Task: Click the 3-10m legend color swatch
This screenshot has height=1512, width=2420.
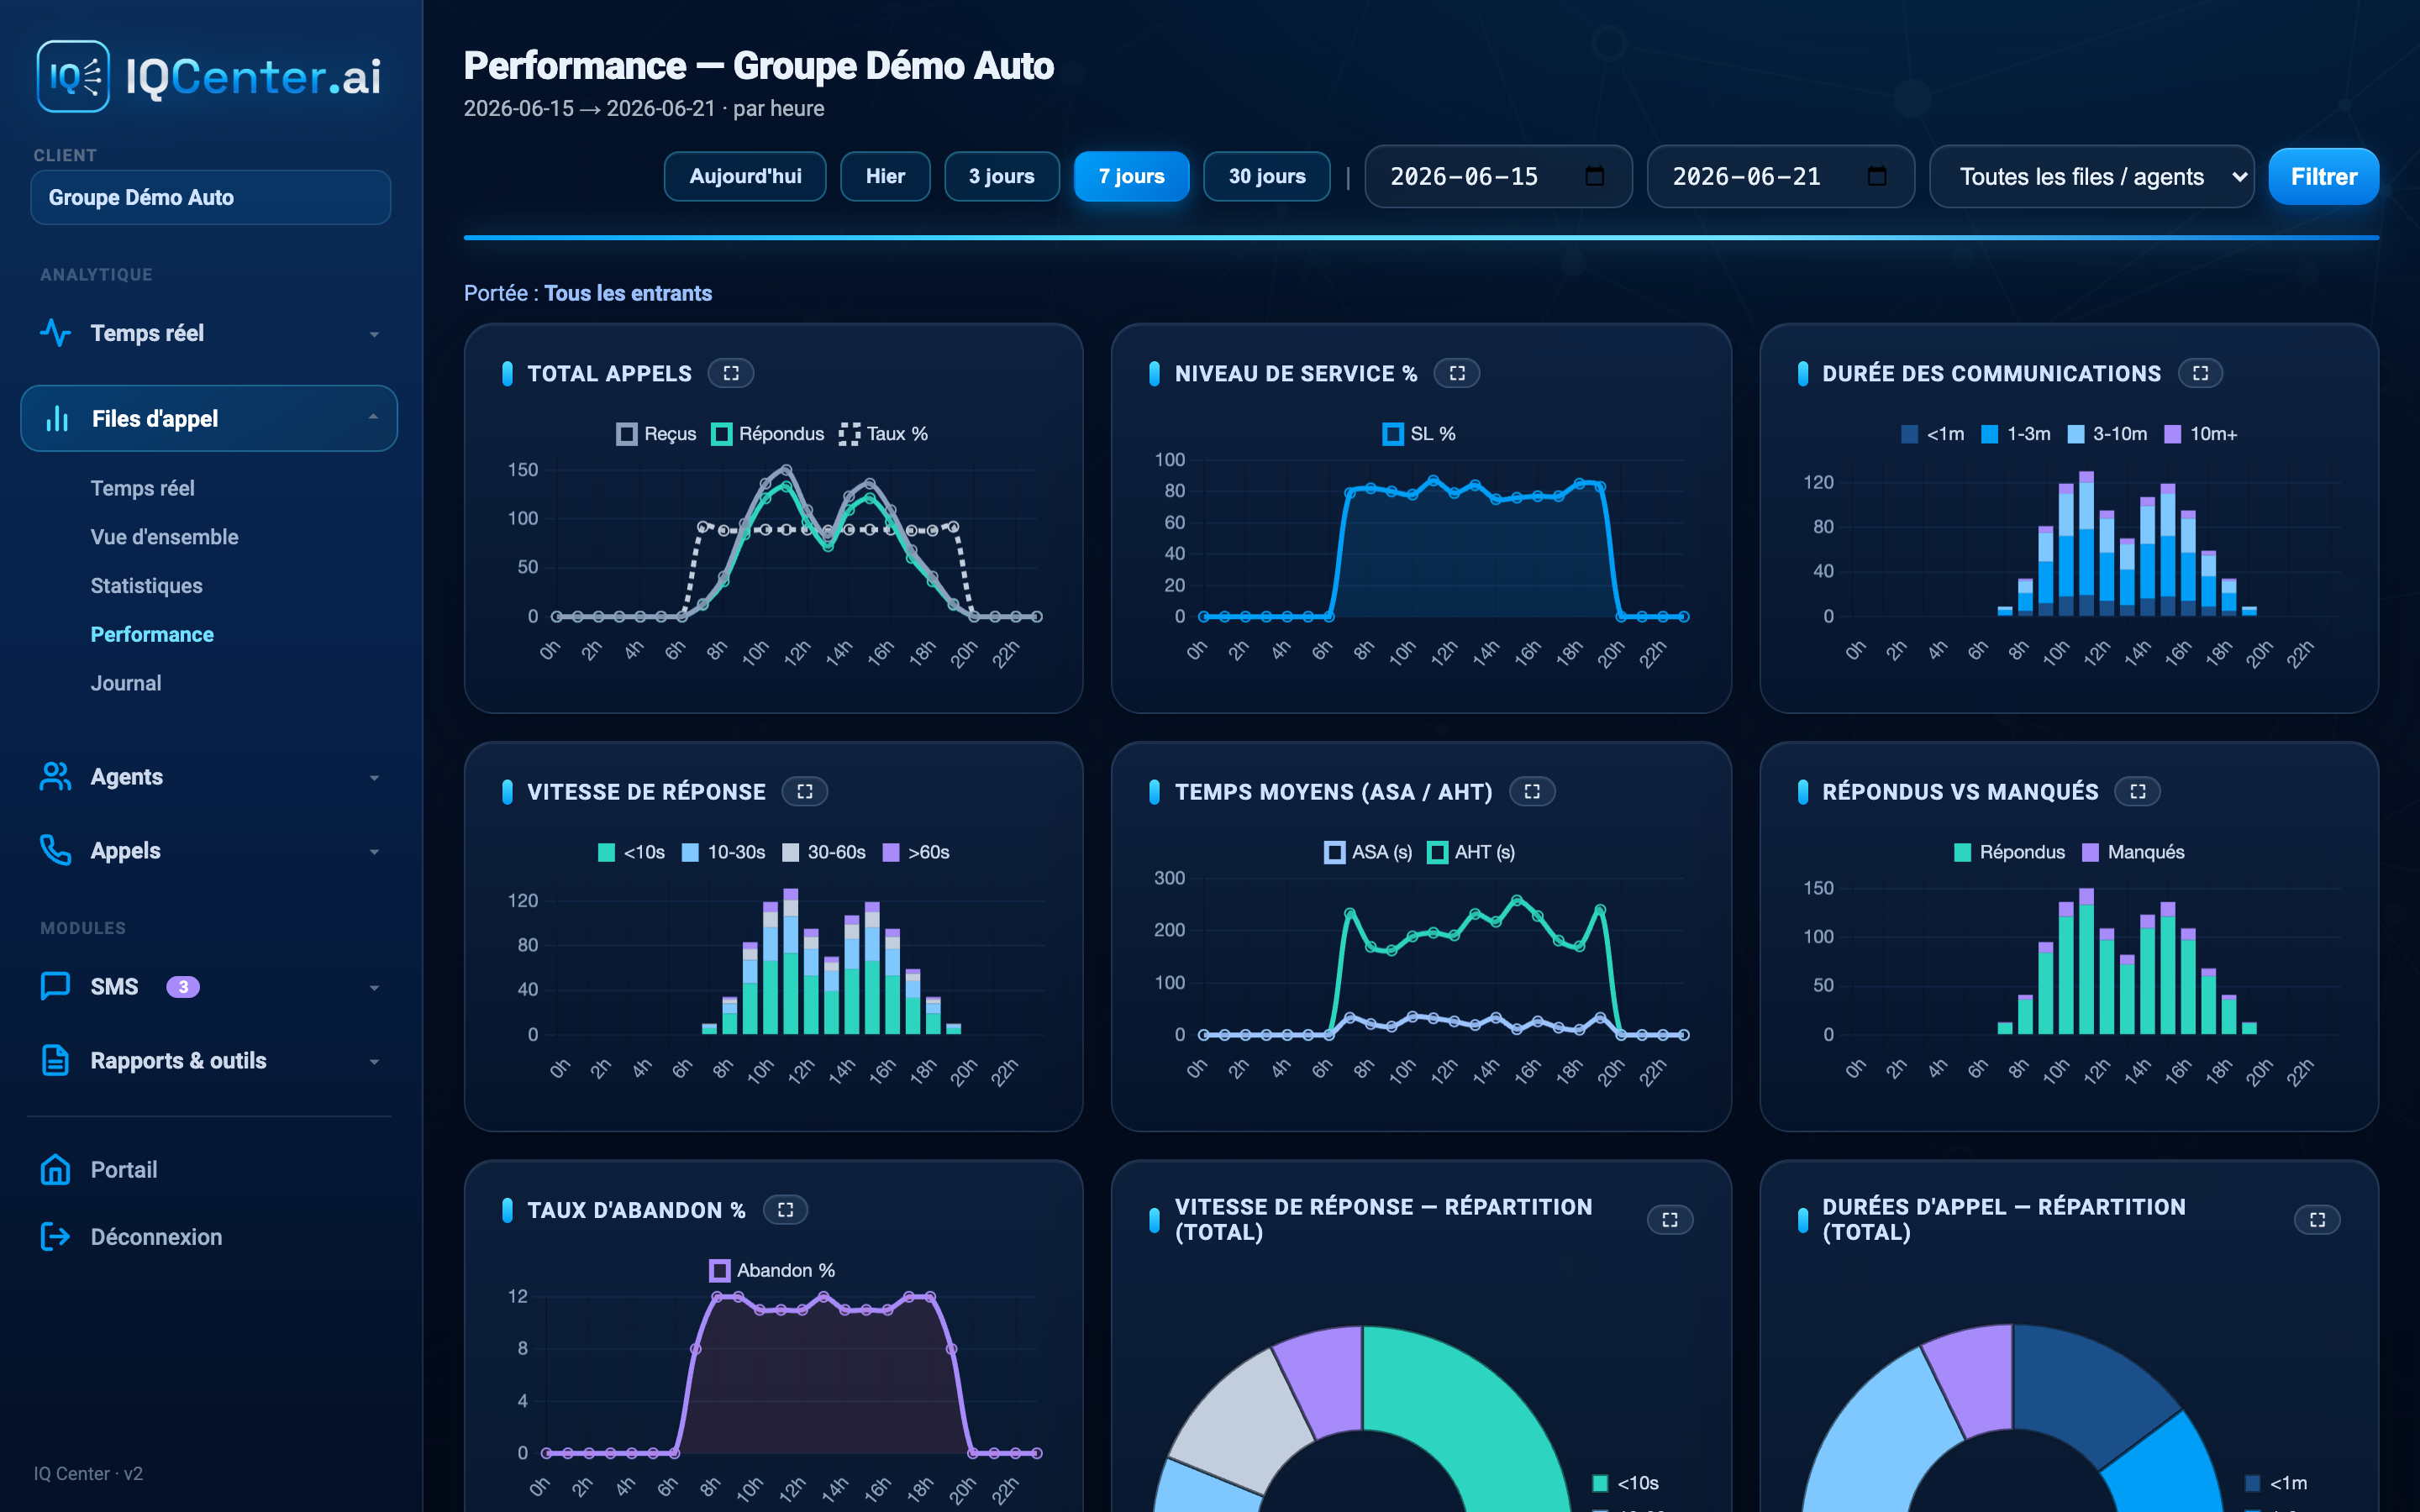Action: [2075, 434]
